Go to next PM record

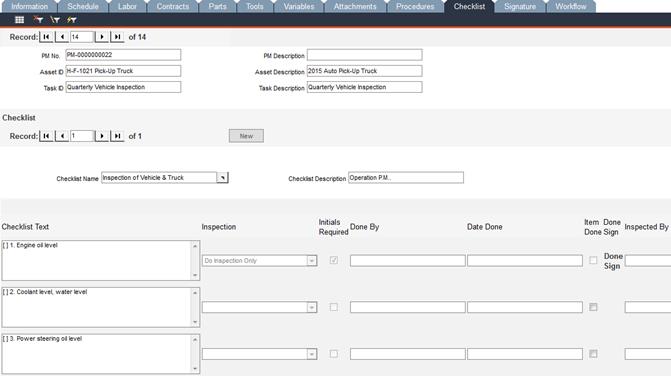click(x=102, y=37)
